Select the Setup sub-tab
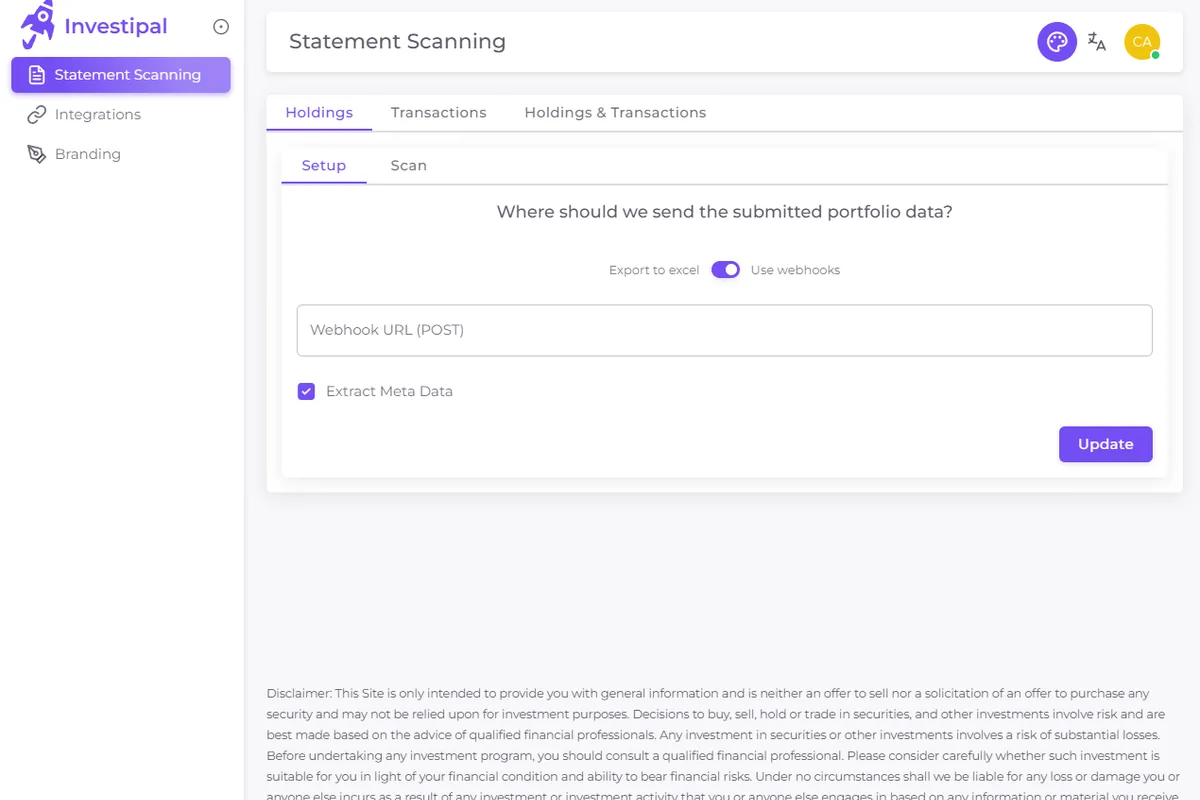This screenshot has width=1200, height=800. (x=324, y=166)
